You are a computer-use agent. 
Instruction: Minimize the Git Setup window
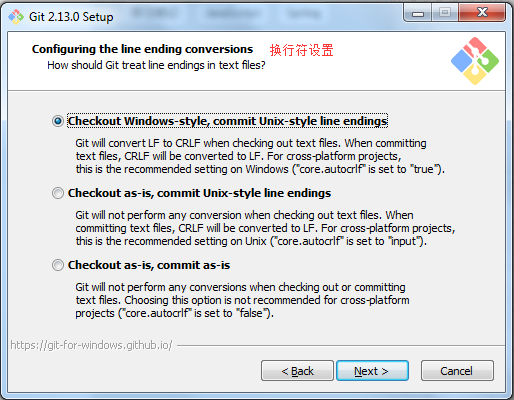(x=418, y=13)
